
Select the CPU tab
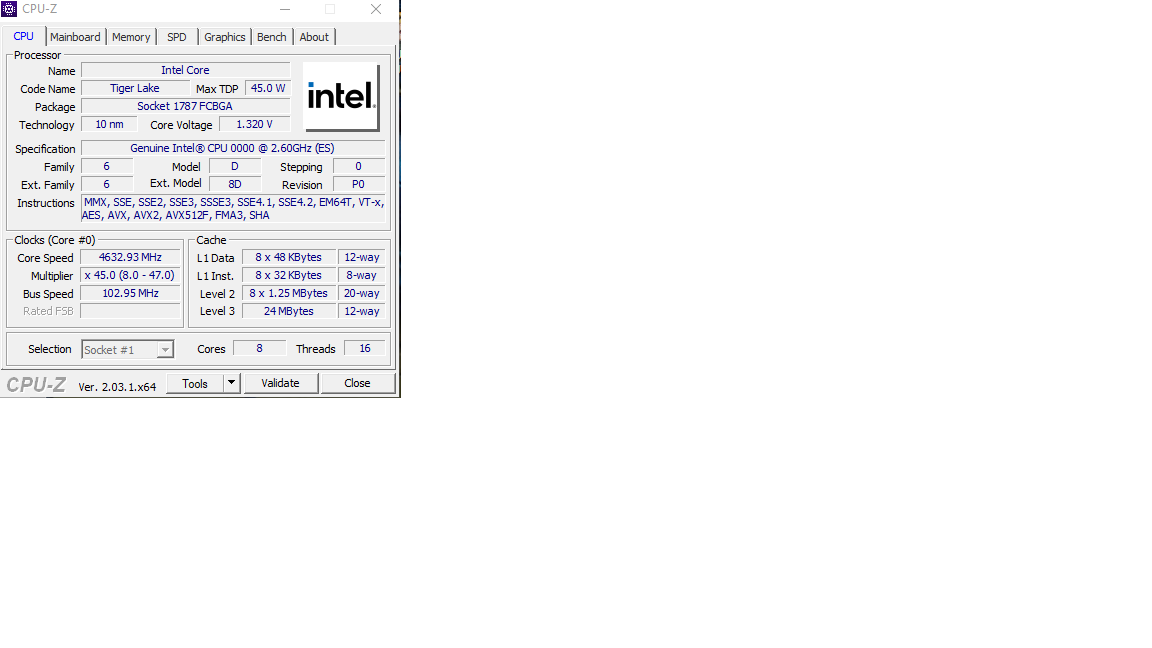(x=24, y=36)
